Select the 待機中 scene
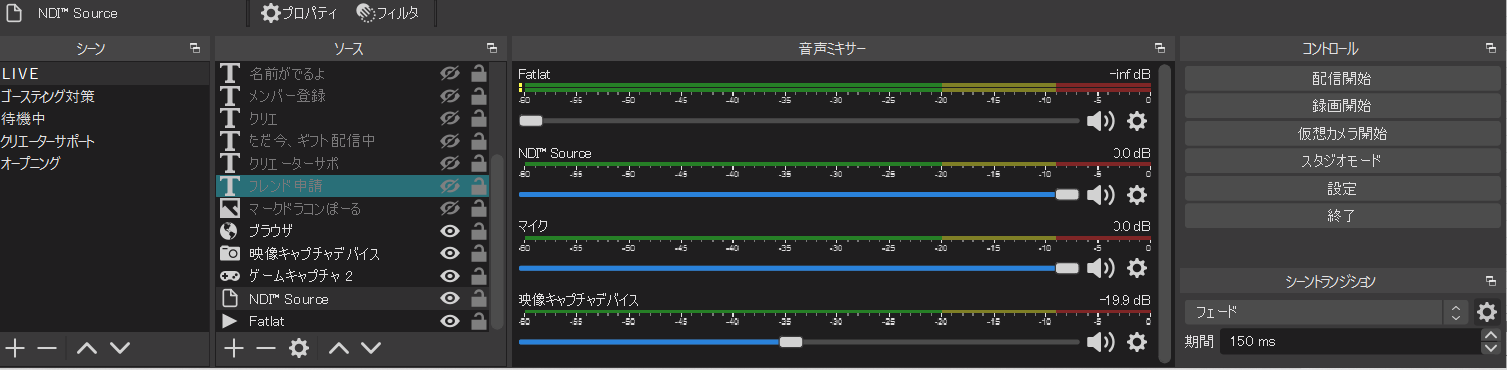Image resolution: width=1507 pixels, height=370 pixels. pos(105,118)
